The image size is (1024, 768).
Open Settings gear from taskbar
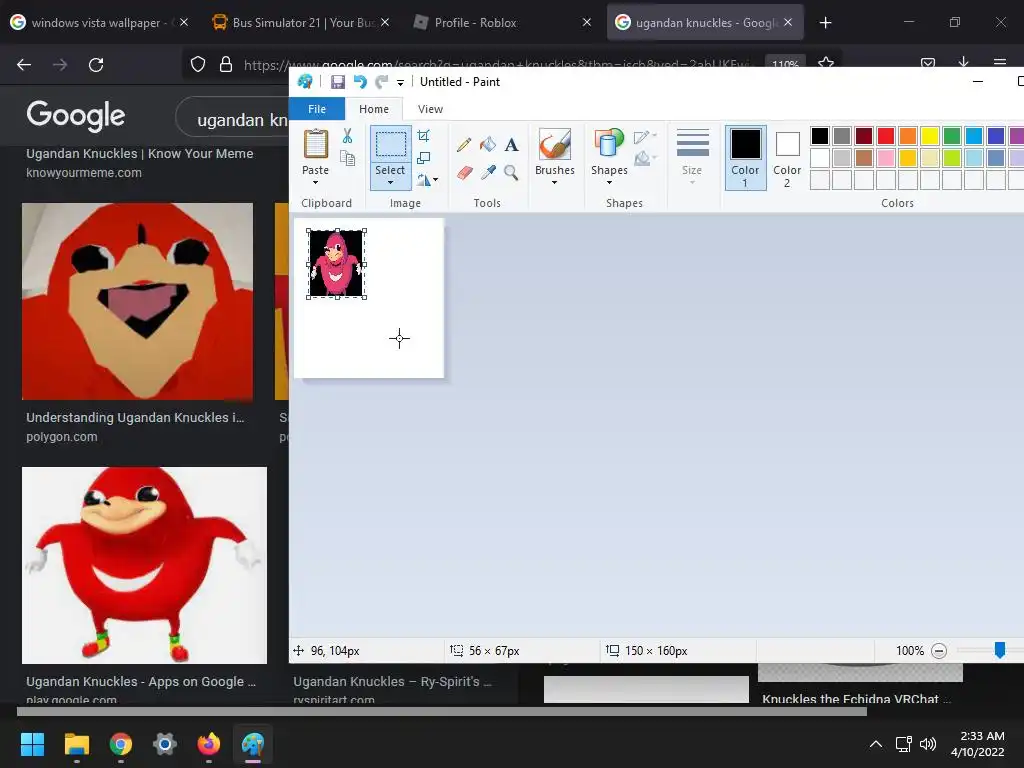[165, 744]
